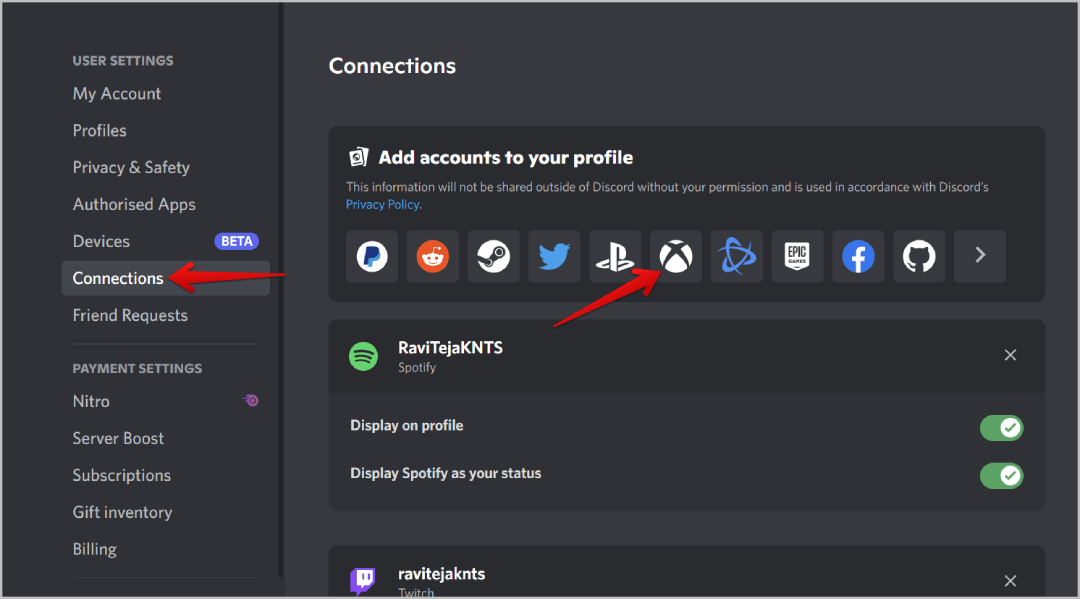The image size is (1080, 599).
Task: Open Nitro payment settings
Action: pos(165,401)
